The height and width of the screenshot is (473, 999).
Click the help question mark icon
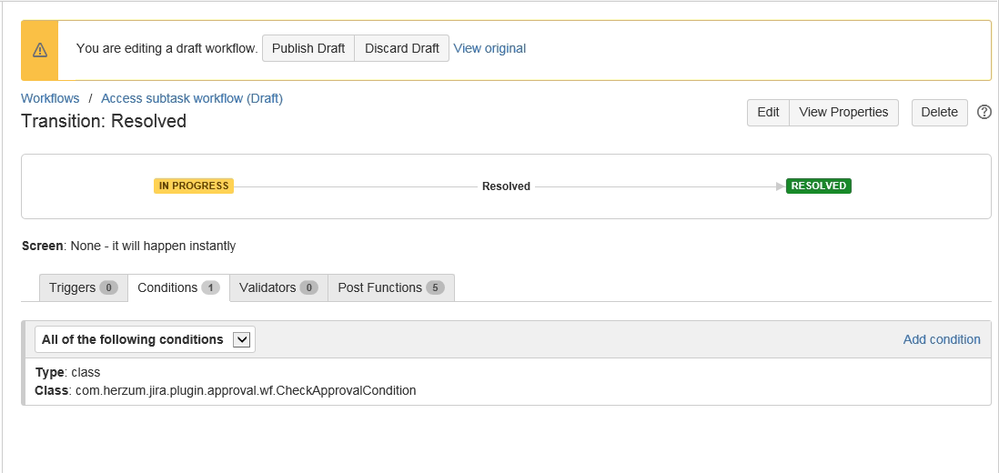pyautogui.click(x=984, y=112)
